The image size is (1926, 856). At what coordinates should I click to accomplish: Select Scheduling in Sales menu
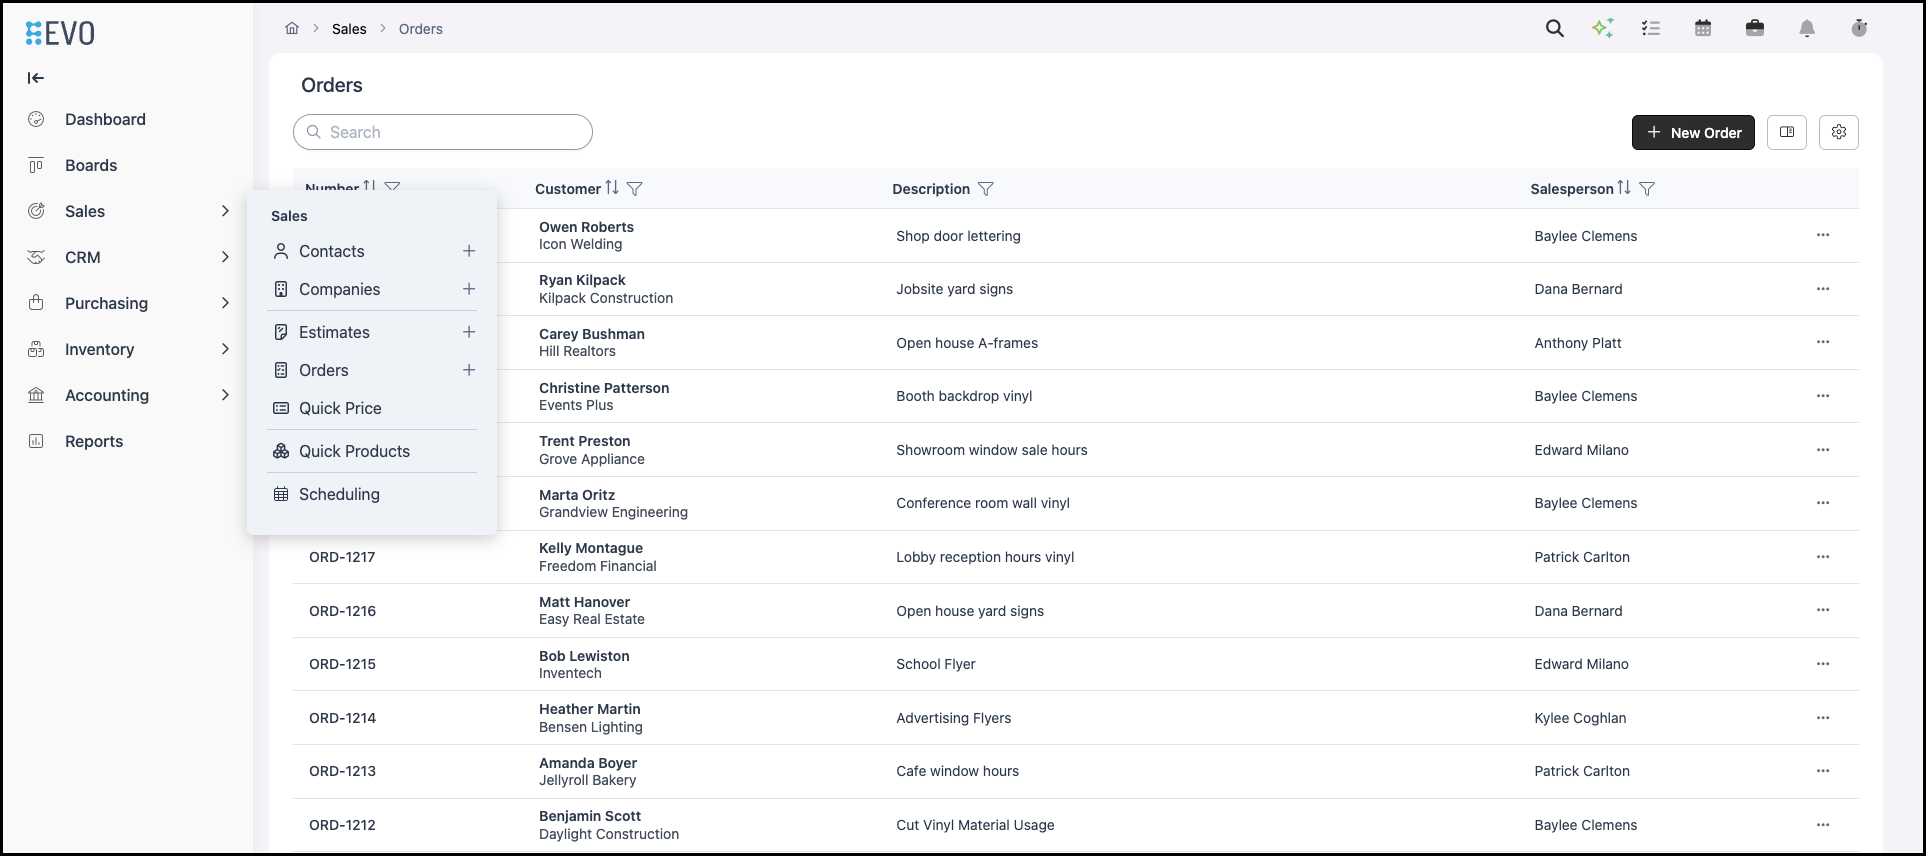[339, 494]
